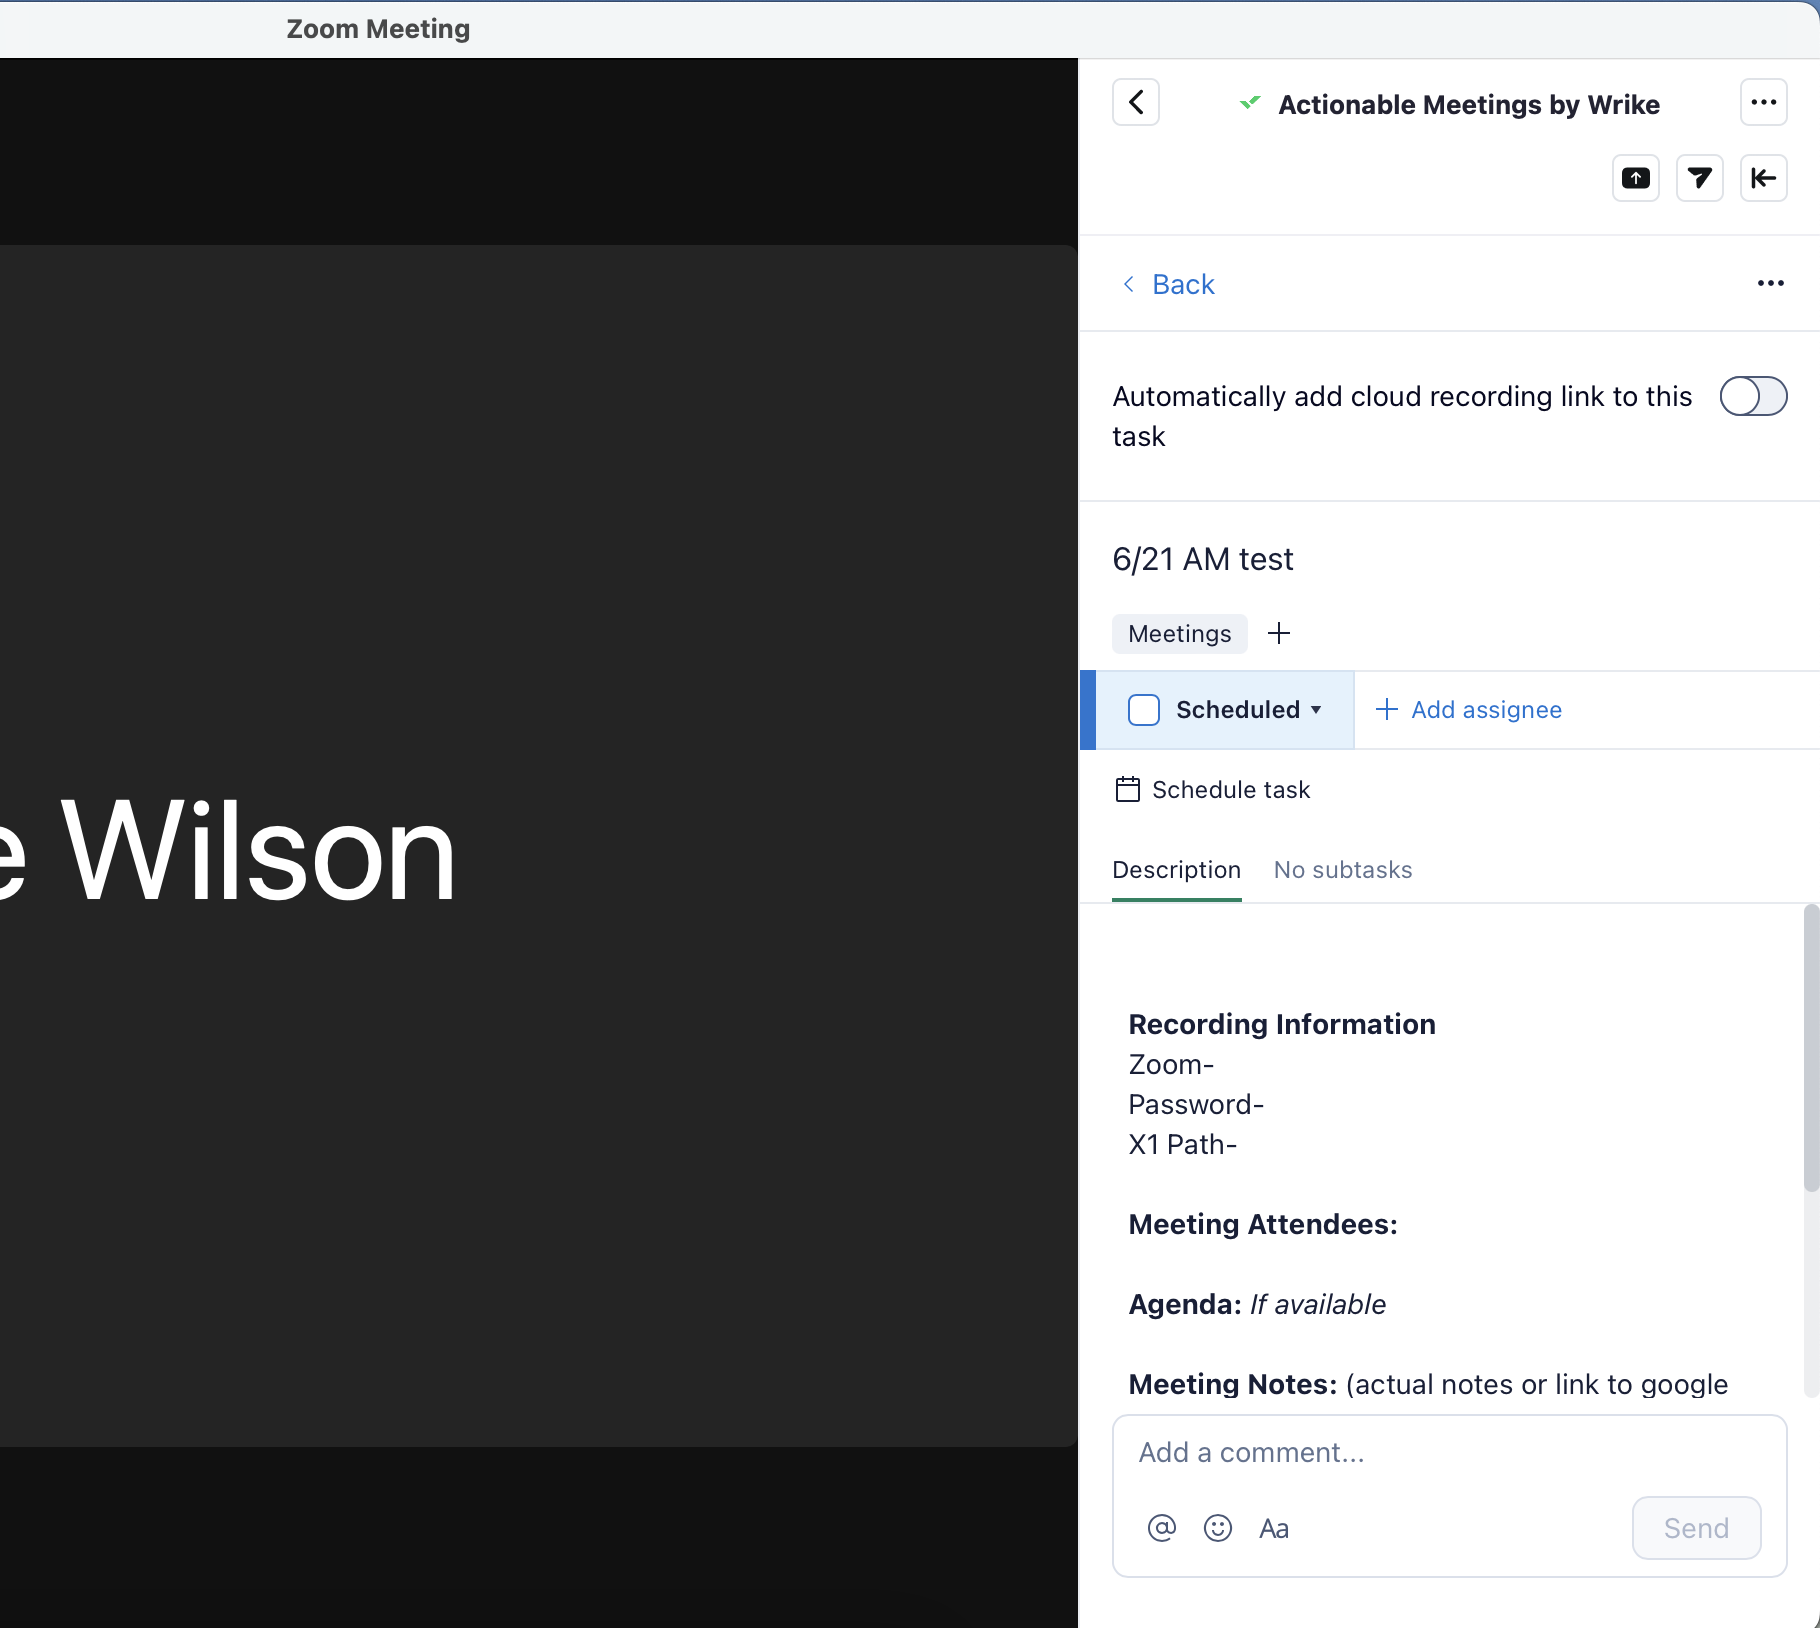Screen dimensions: 1820x1628
Task: Click the task title 6/21 AM test
Action: [x=1203, y=559]
